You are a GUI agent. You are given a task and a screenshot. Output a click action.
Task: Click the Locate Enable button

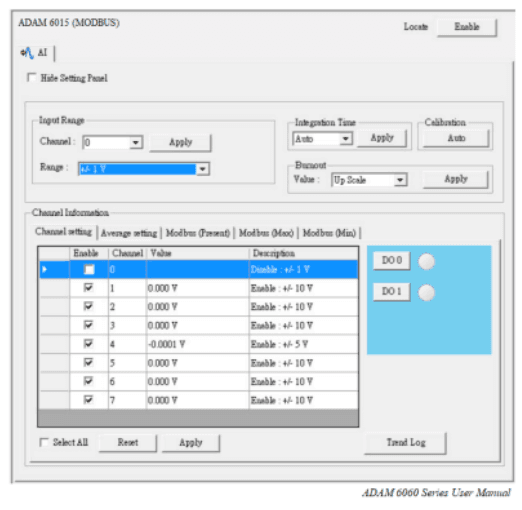point(467,27)
